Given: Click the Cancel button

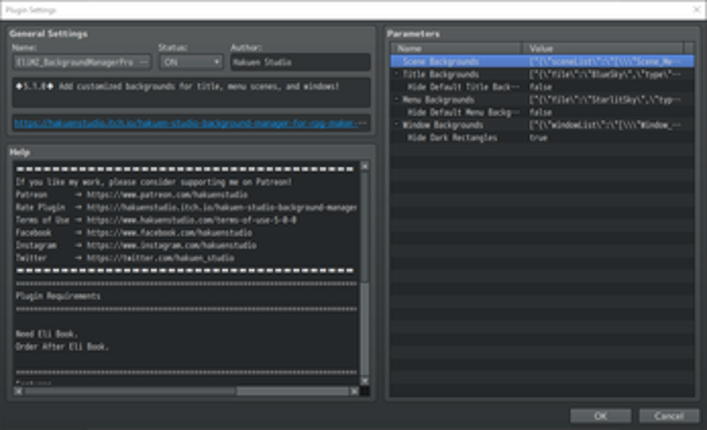Looking at the screenshot, I should click(x=669, y=416).
